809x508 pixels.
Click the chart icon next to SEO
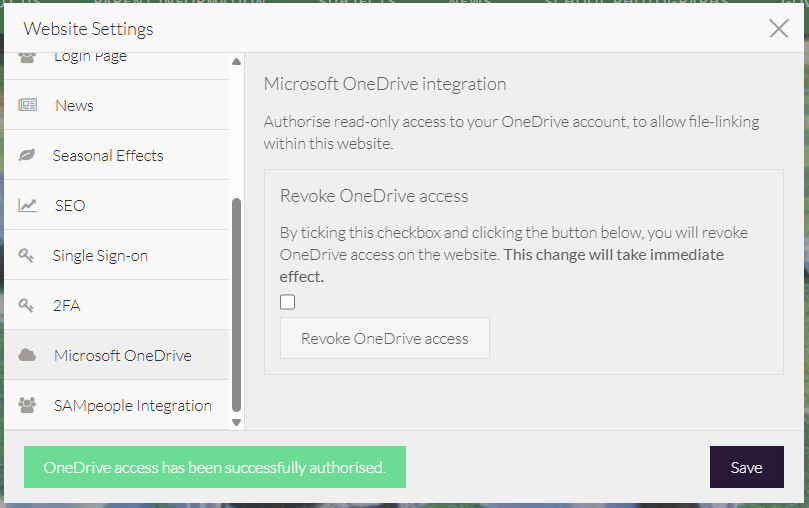coord(28,205)
